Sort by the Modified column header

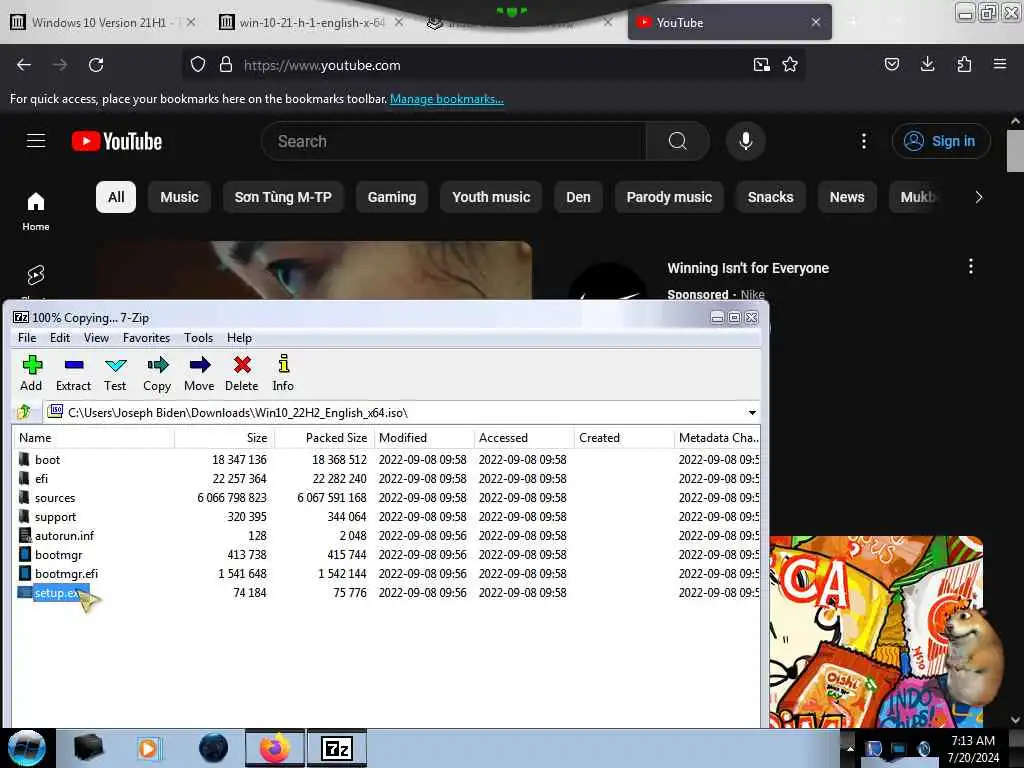424,438
